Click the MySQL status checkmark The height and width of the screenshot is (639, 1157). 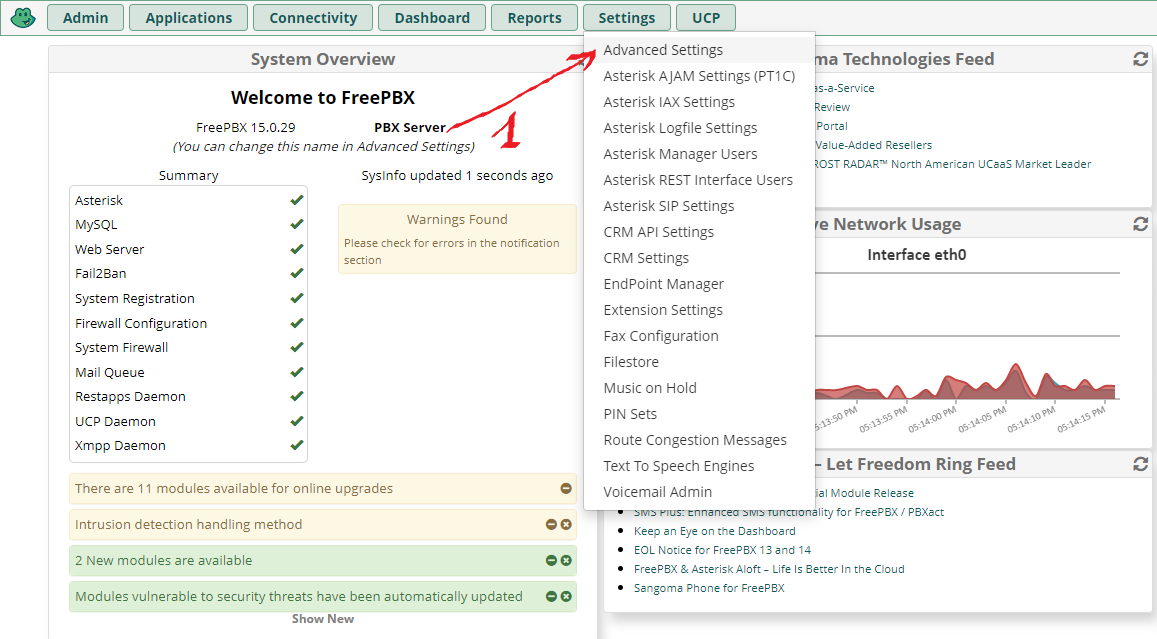tap(297, 224)
